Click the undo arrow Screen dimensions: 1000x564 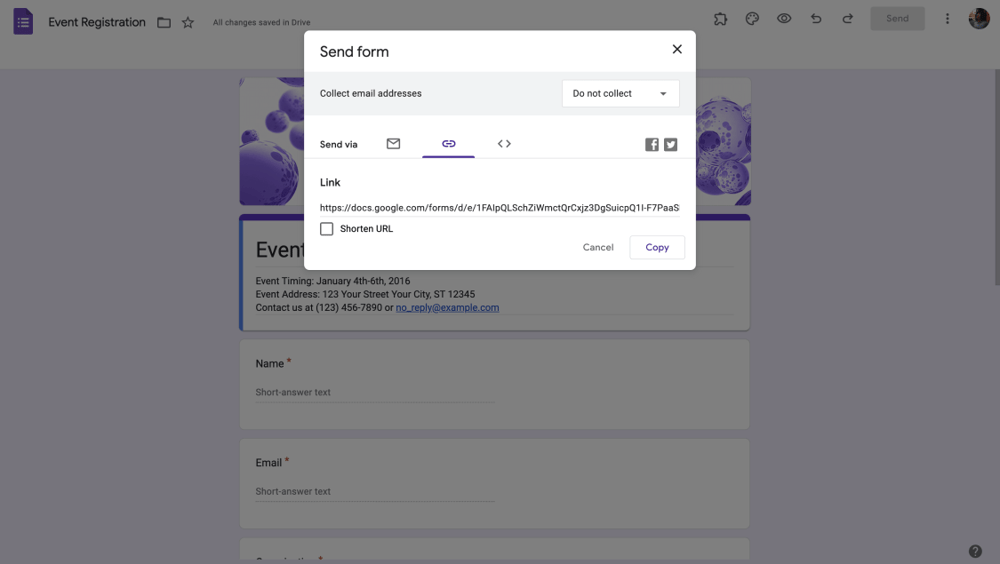tap(816, 19)
